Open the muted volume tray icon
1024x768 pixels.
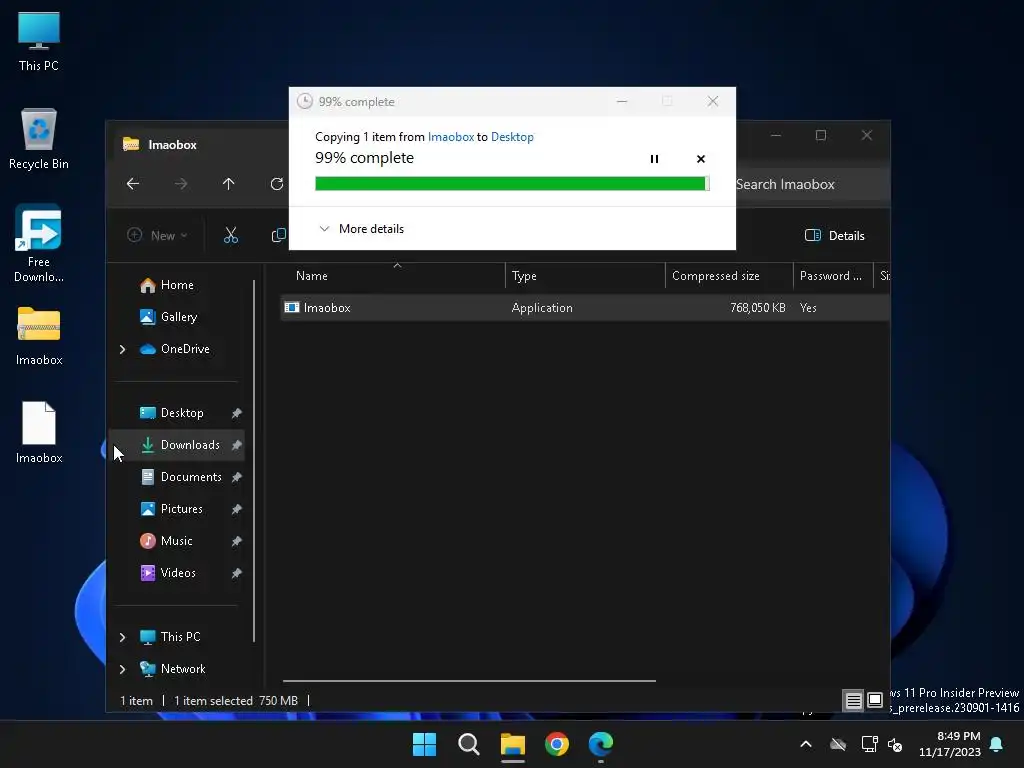(x=895, y=744)
